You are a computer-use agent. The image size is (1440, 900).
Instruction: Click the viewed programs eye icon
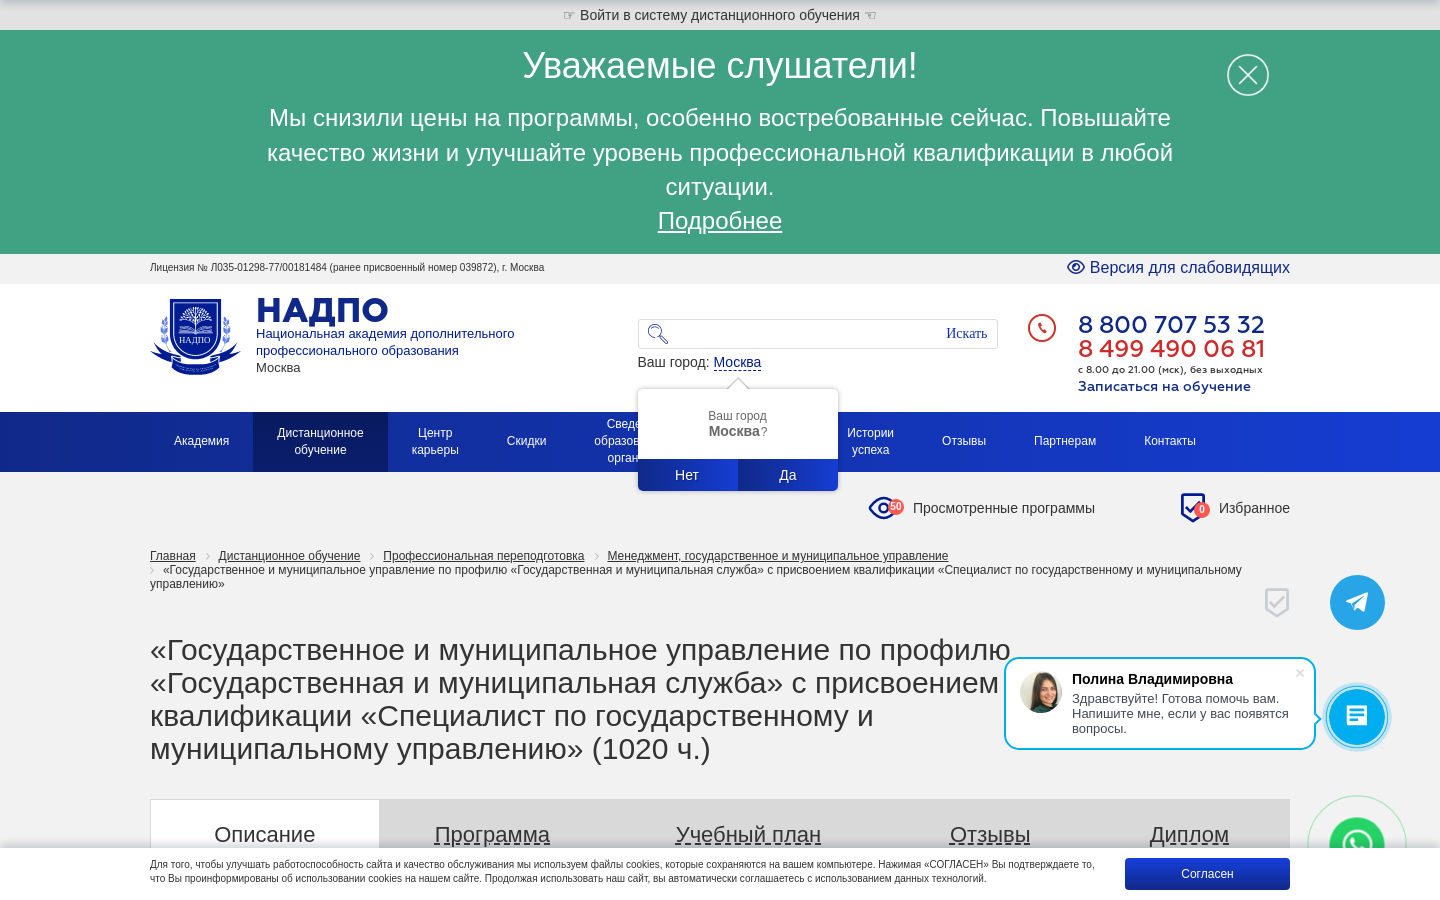tap(885, 508)
